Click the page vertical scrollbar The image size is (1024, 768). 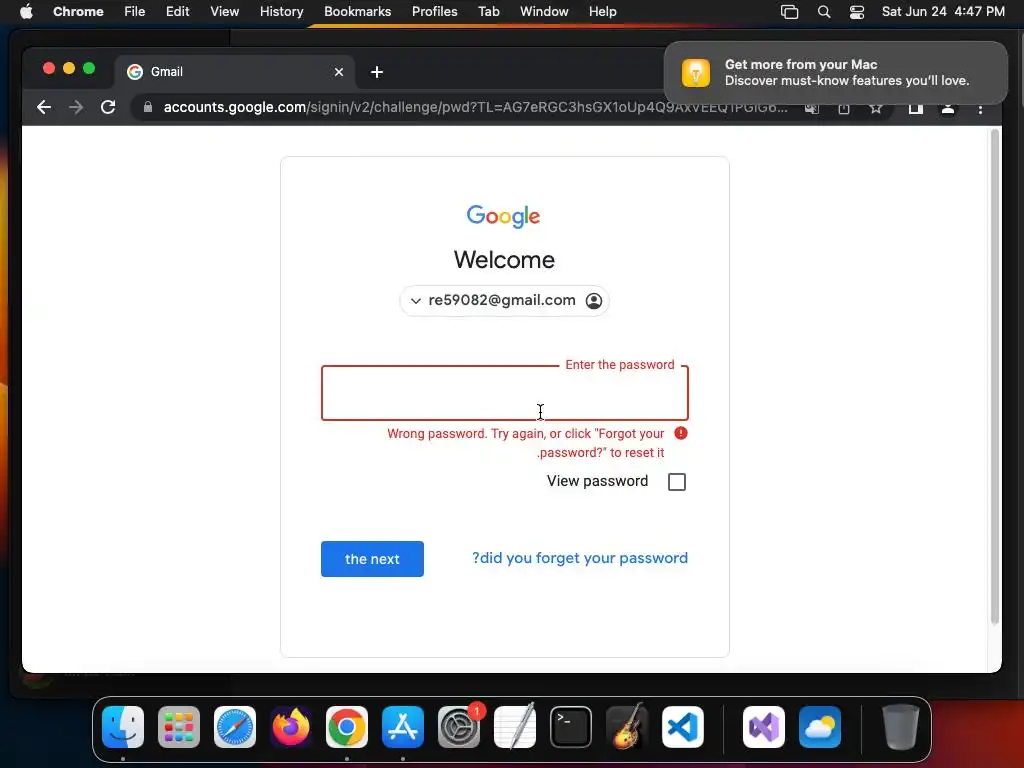point(995,377)
